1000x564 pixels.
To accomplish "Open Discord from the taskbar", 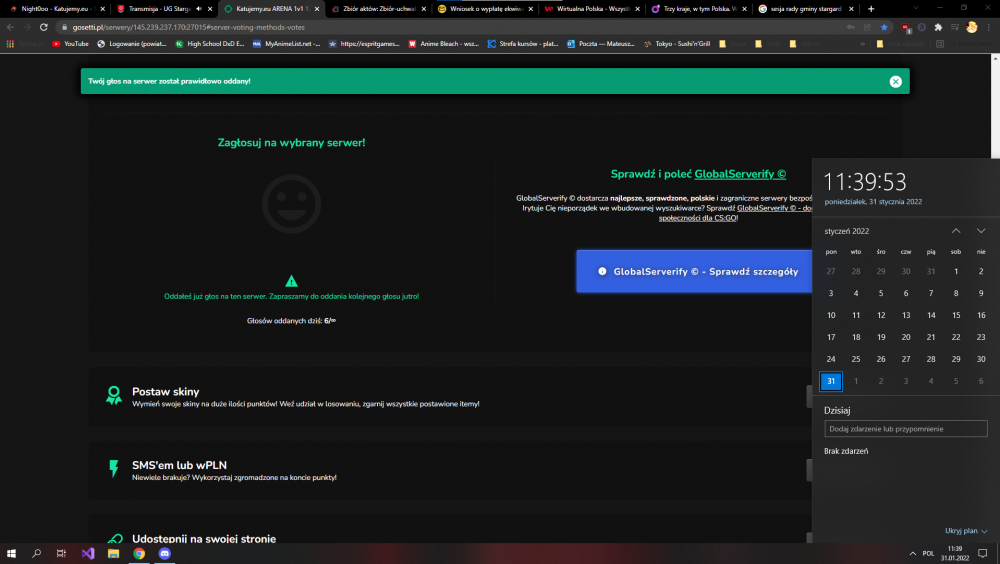I will (165, 553).
